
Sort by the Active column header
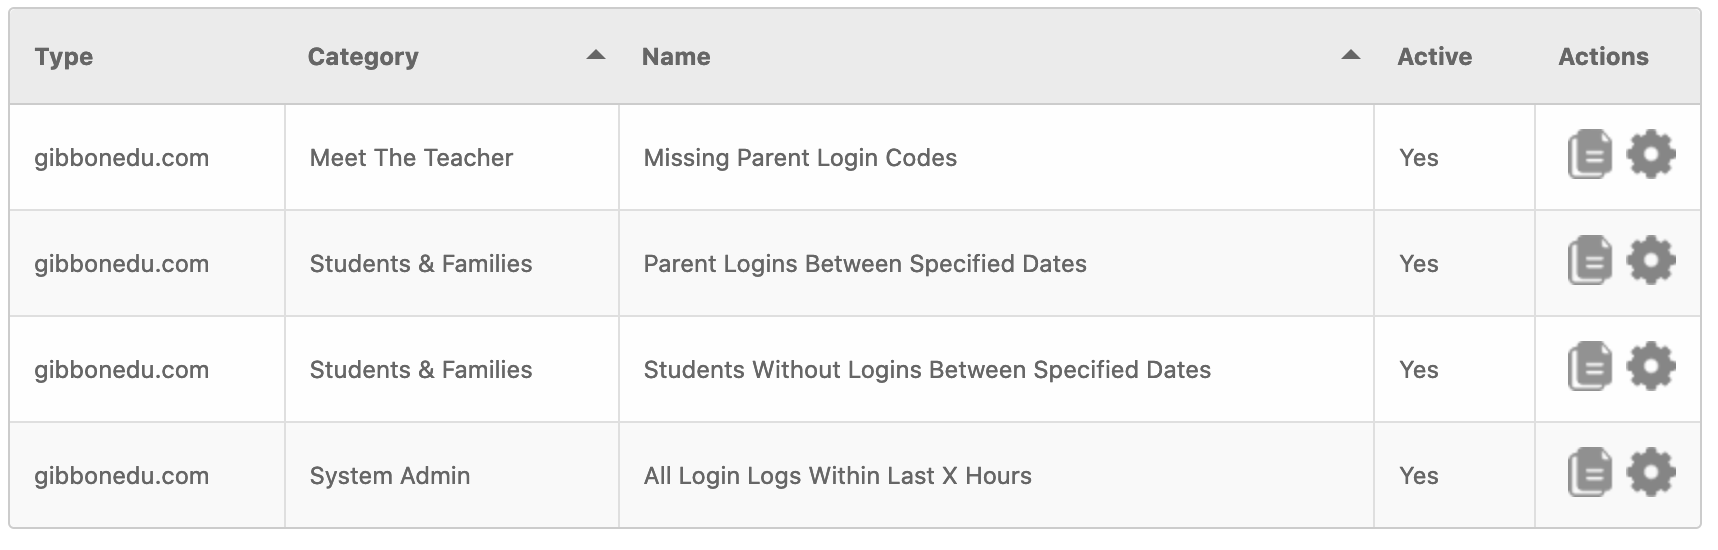[x=1434, y=57]
